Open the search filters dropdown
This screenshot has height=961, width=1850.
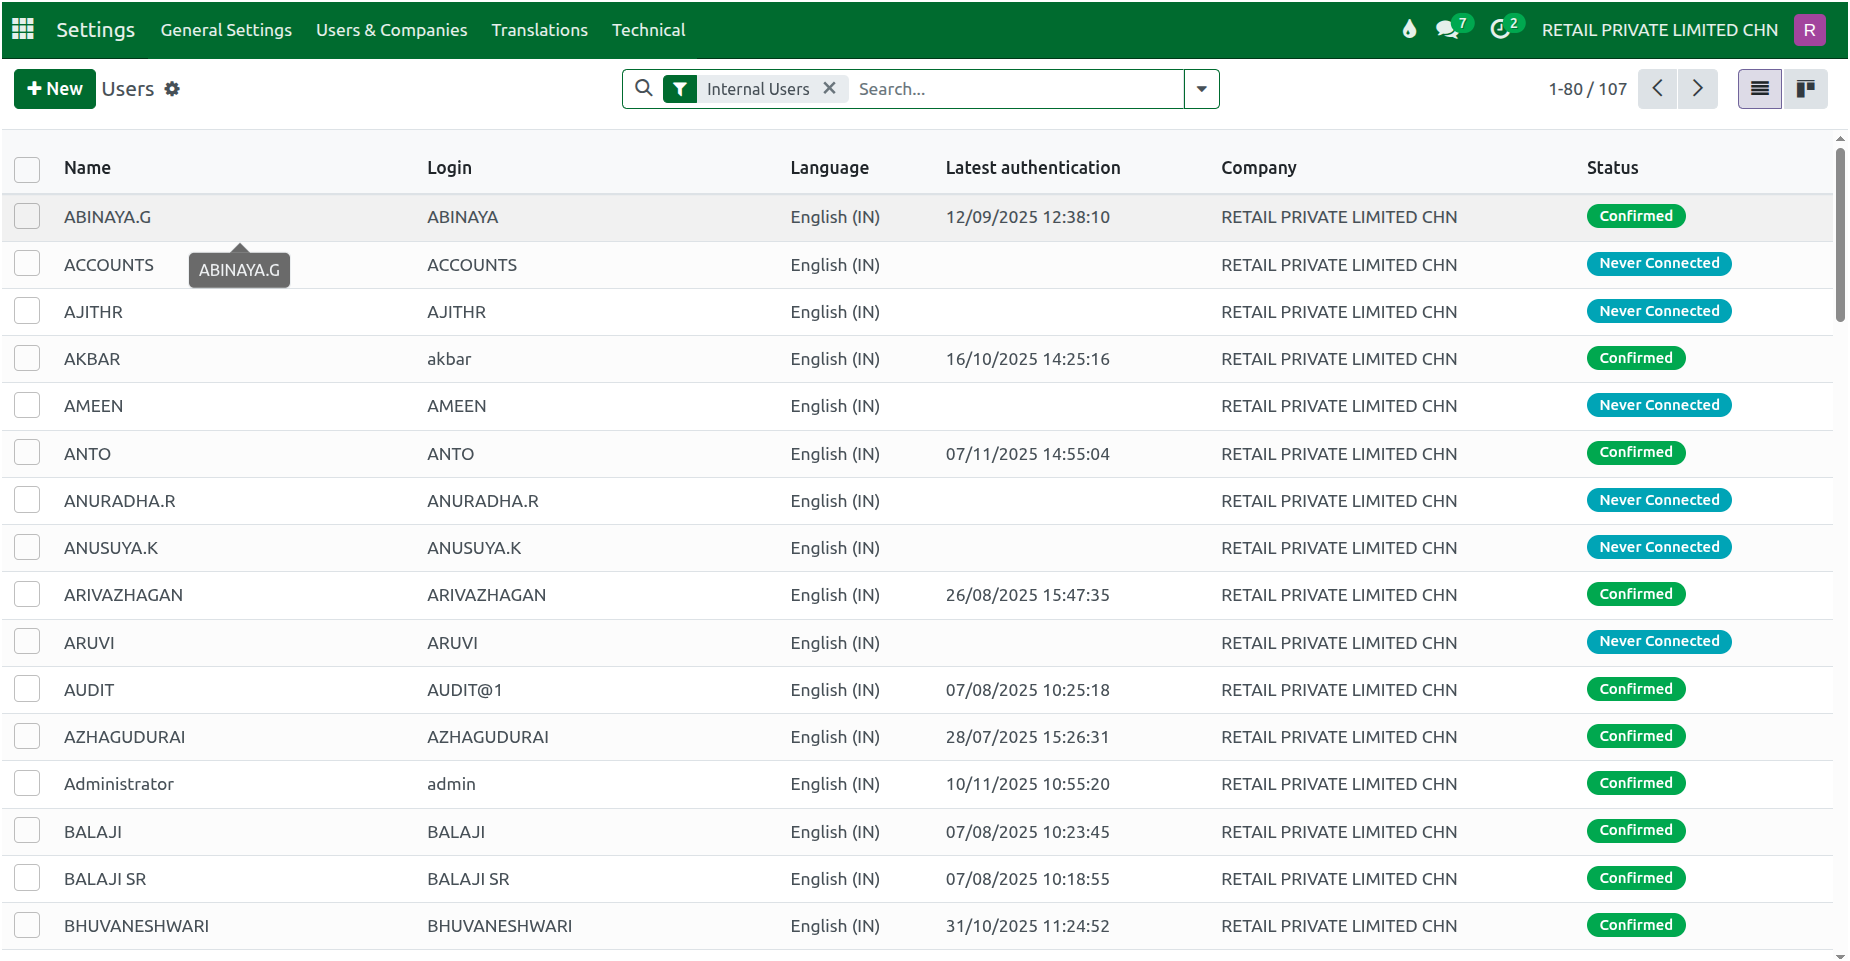tap(1200, 89)
